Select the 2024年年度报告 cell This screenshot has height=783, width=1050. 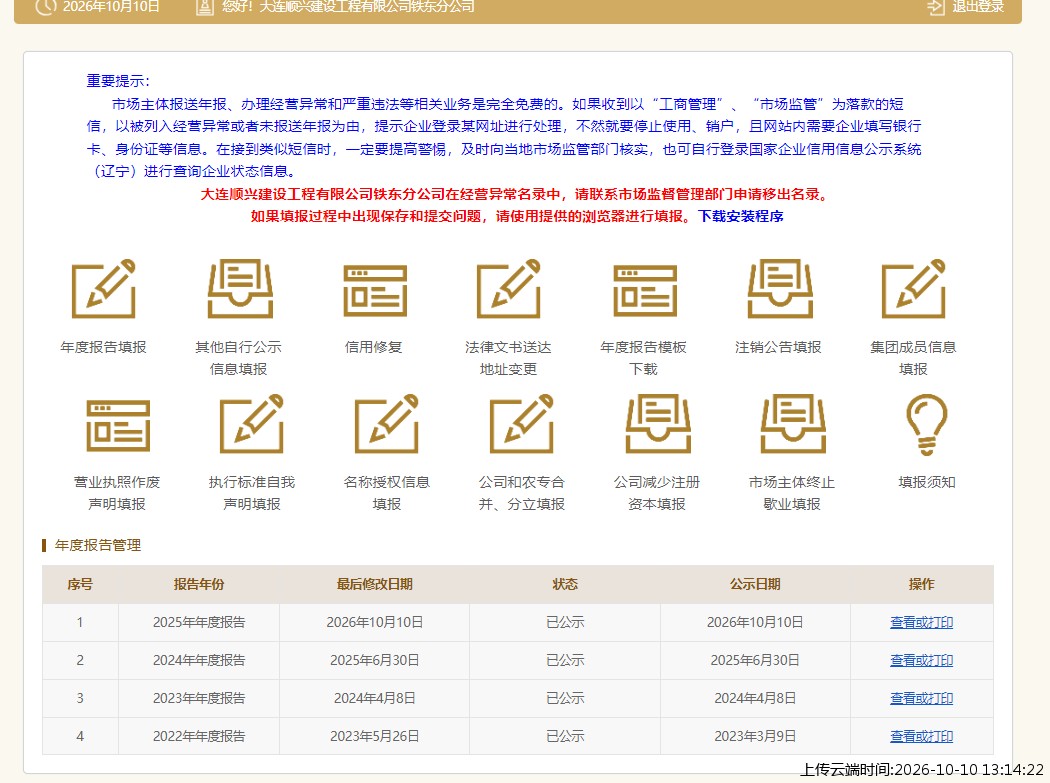point(199,660)
